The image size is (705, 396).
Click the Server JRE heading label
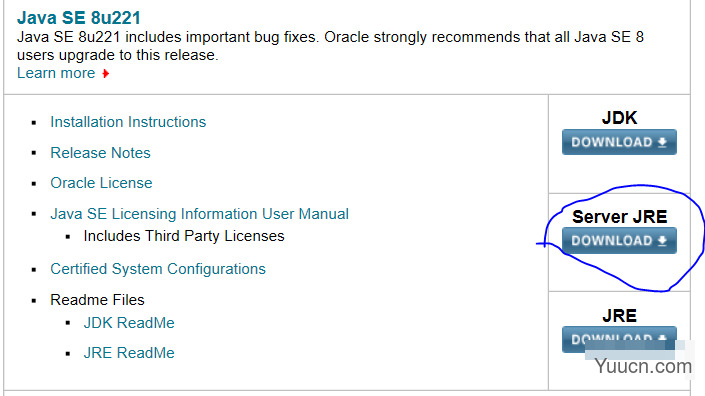619,217
